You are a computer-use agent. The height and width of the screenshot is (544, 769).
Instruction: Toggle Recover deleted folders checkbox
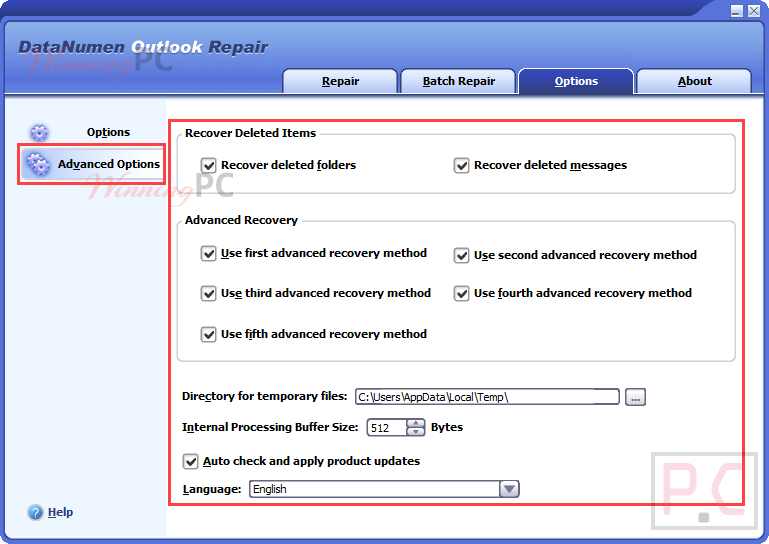tap(208, 165)
